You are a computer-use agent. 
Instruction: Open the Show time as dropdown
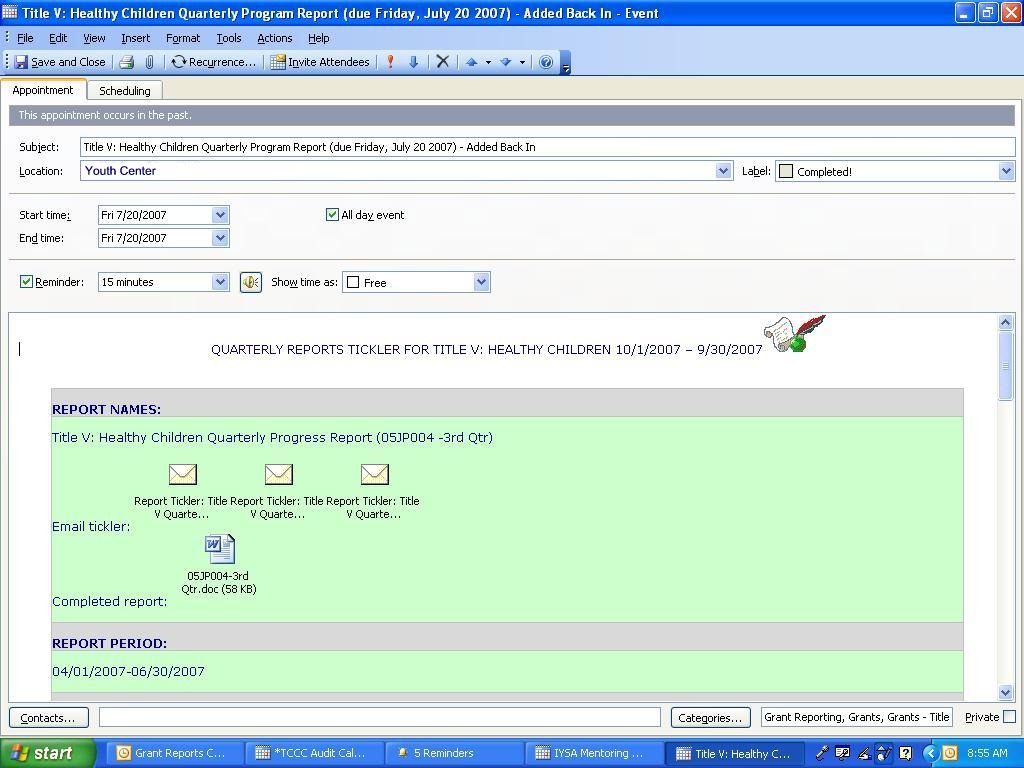(481, 282)
